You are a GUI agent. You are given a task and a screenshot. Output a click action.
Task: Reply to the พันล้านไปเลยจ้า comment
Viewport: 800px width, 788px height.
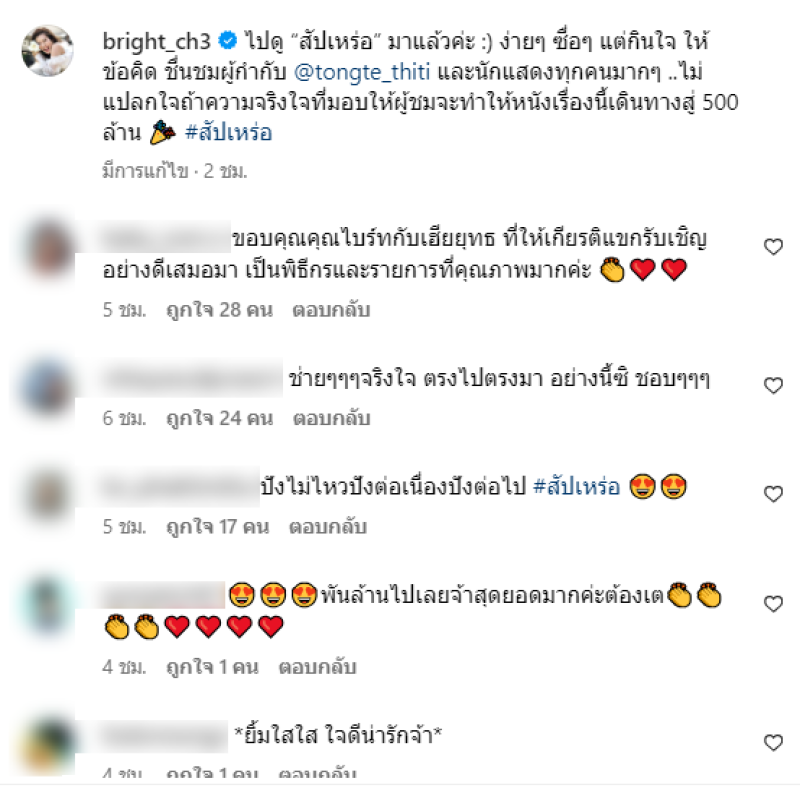[317, 667]
